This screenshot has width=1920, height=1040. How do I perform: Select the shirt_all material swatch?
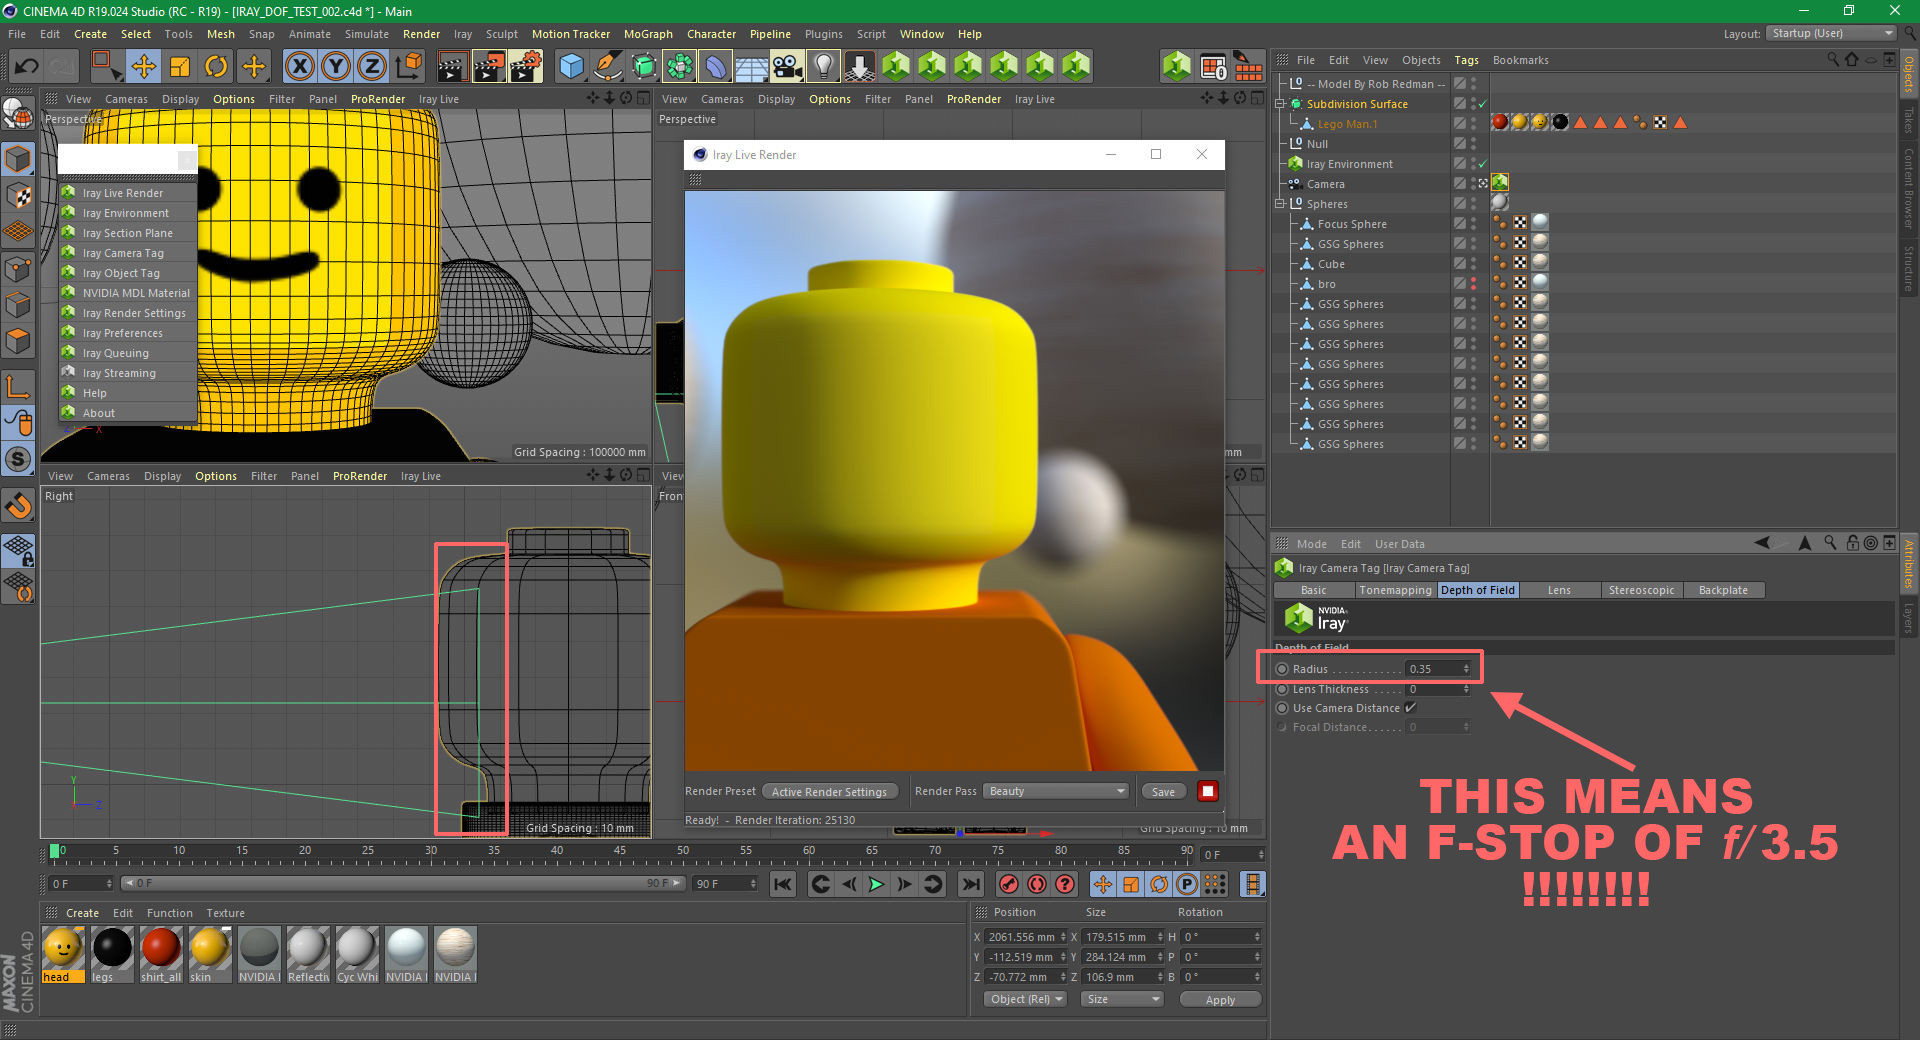pos(161,954)
